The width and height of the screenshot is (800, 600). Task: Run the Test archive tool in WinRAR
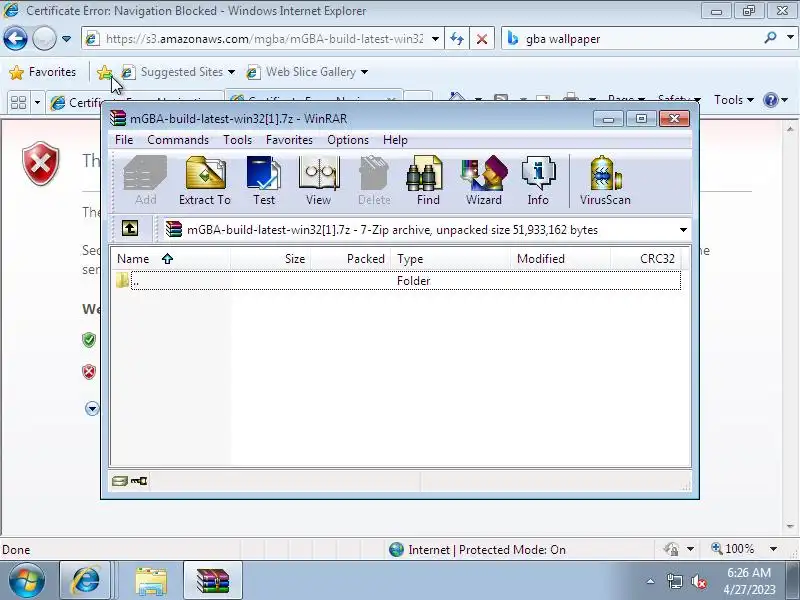264,181
